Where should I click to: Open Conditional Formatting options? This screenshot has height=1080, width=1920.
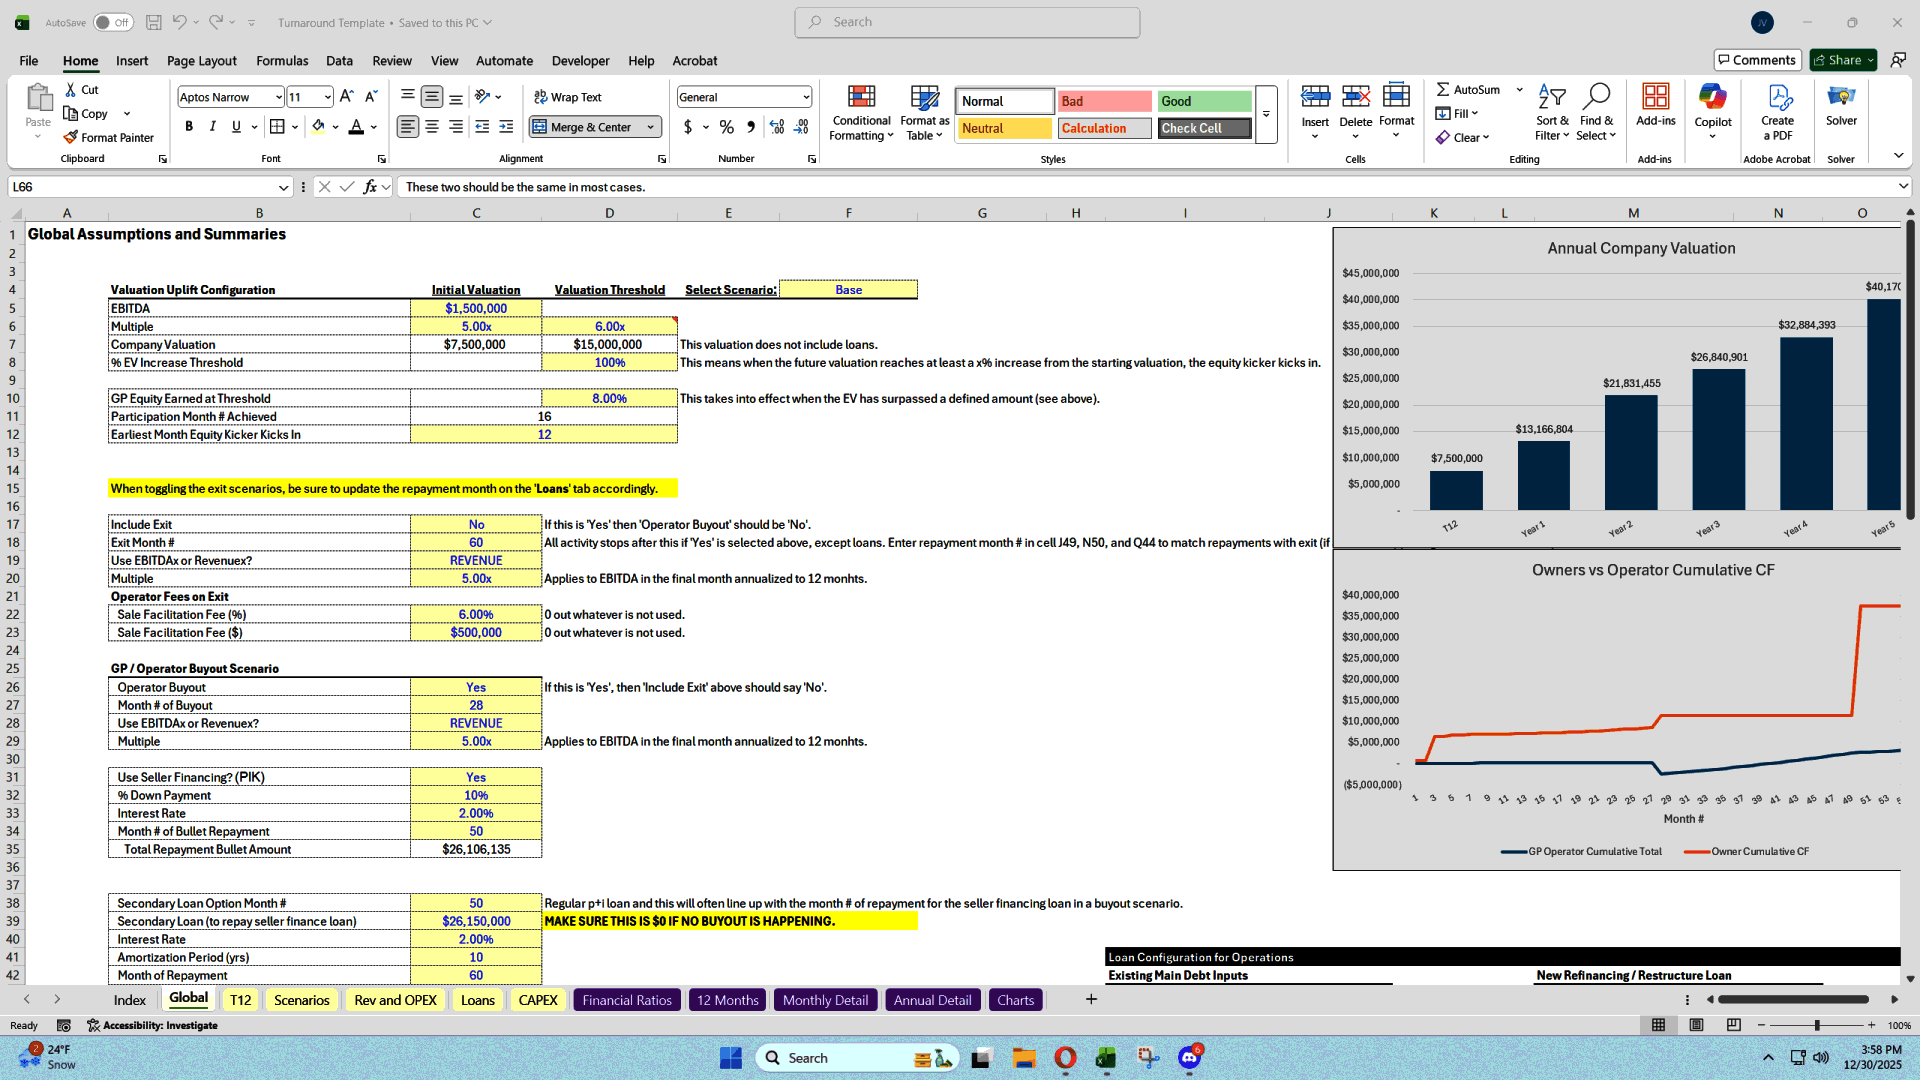(861, 112)
